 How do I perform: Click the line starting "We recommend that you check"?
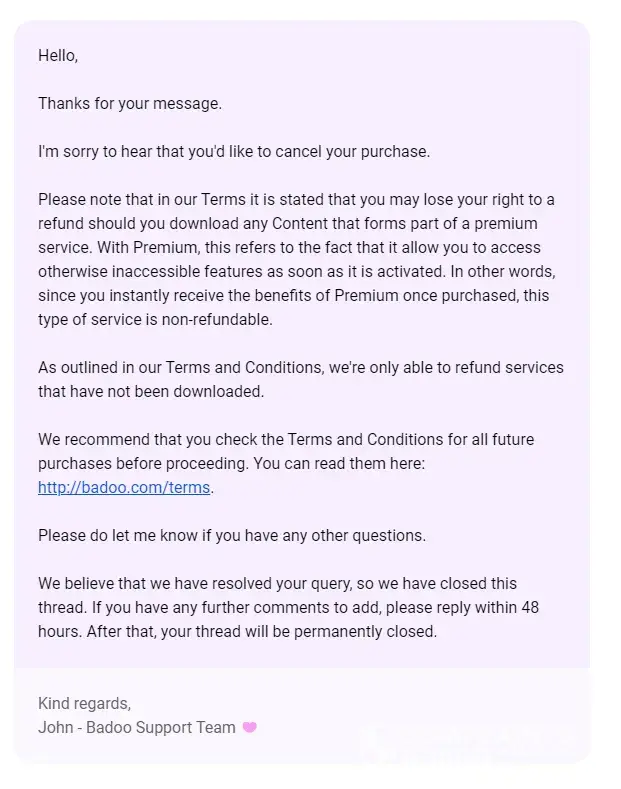click(x=286, y=440)
